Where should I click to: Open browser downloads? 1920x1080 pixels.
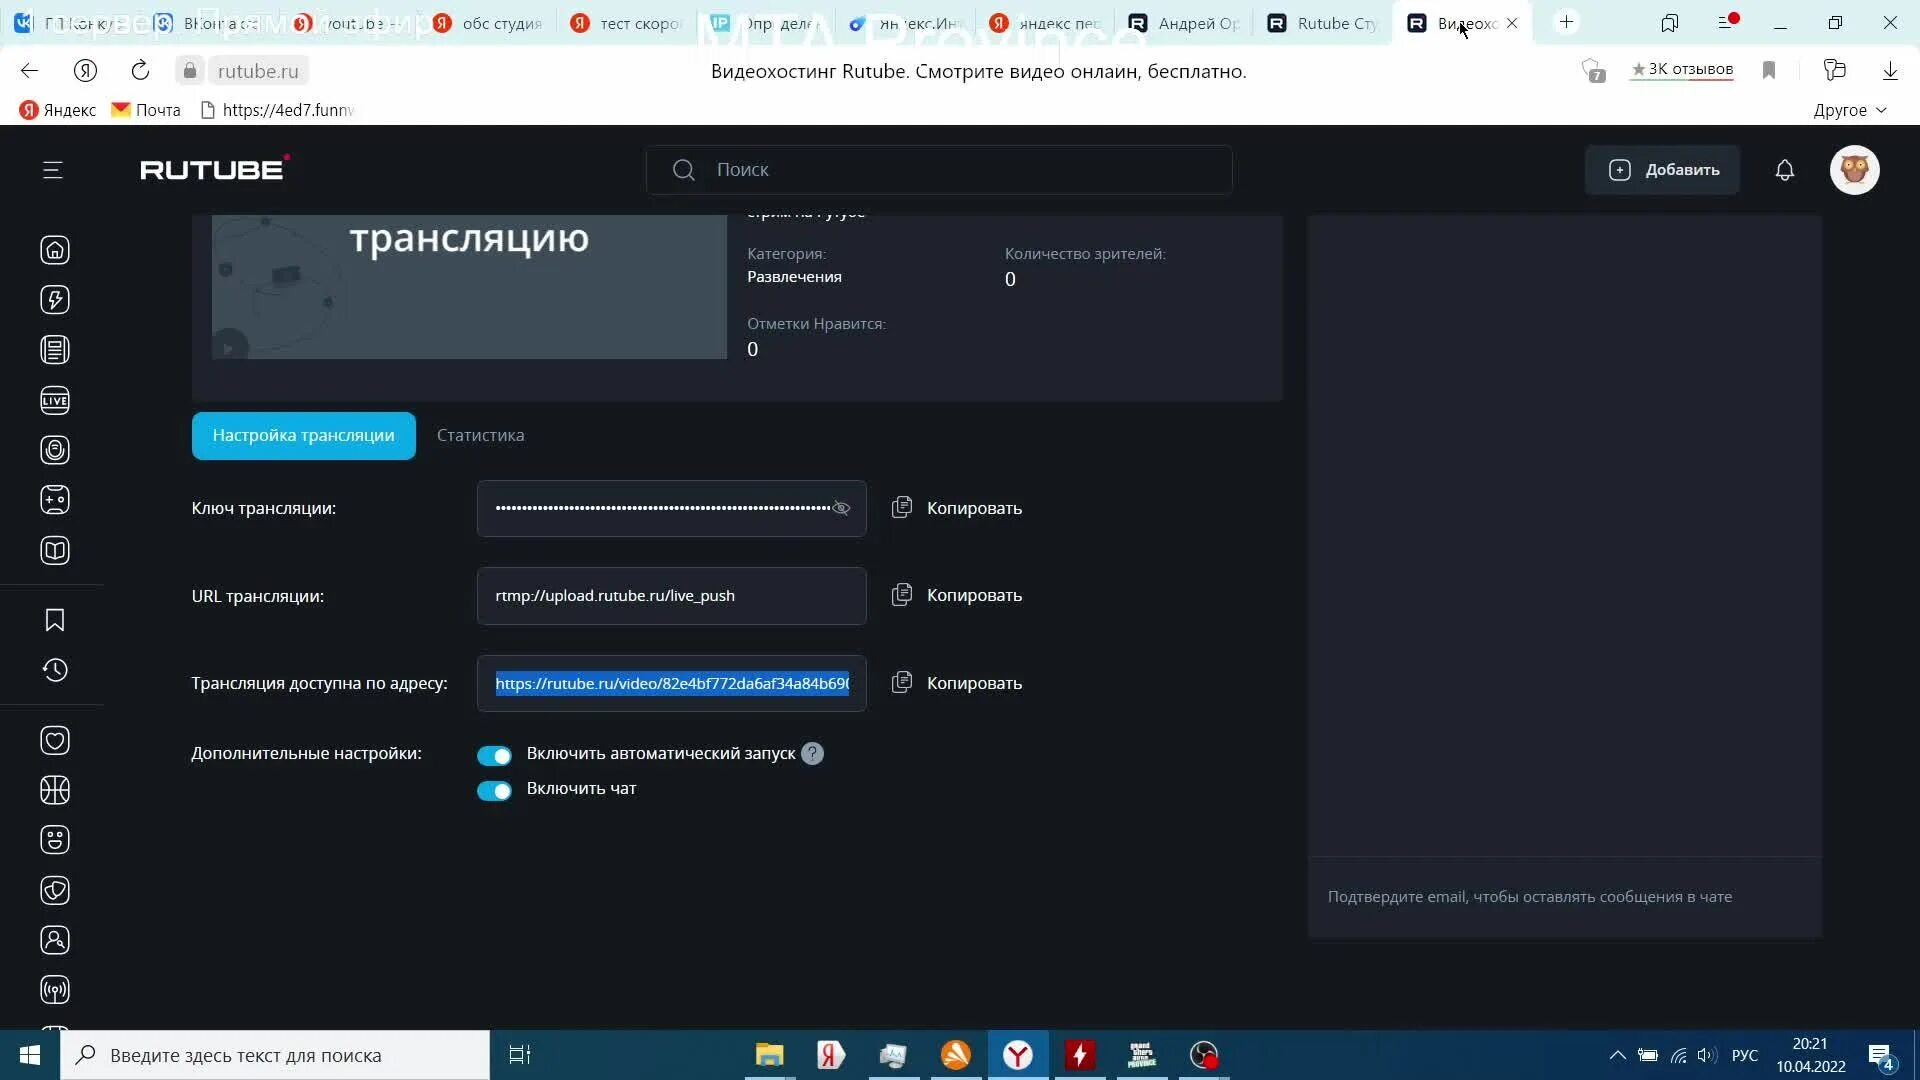1890,70
